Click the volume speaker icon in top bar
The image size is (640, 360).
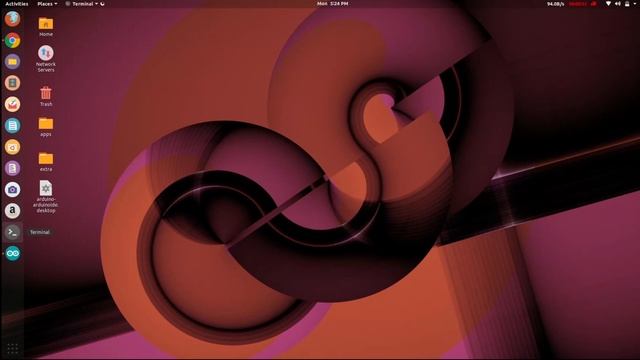point(618,4)
